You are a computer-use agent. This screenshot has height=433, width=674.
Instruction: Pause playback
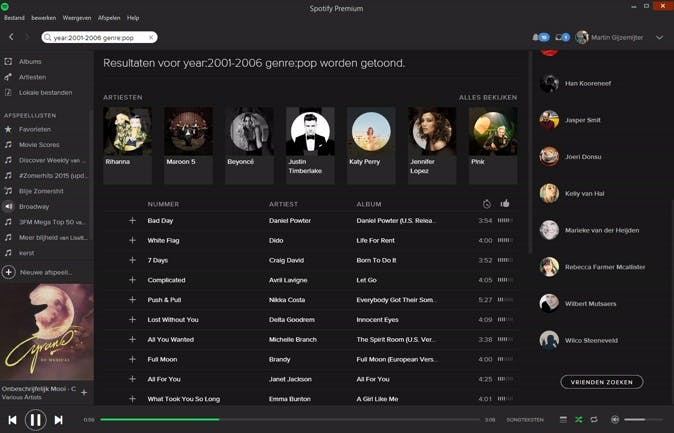pyautogui.click(x=35, y=420)
